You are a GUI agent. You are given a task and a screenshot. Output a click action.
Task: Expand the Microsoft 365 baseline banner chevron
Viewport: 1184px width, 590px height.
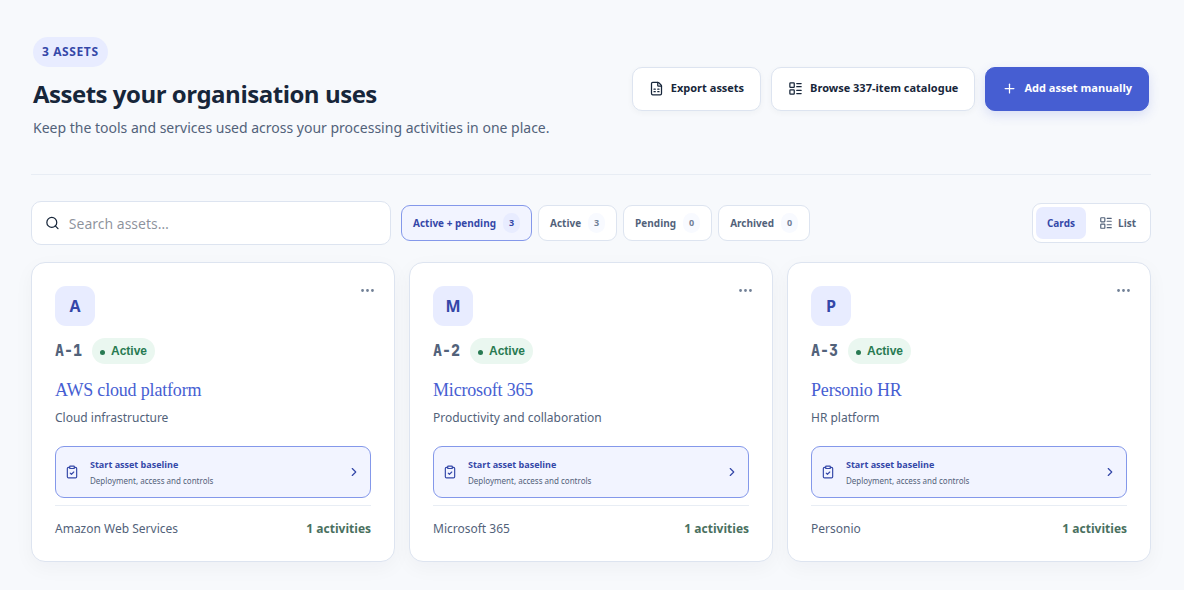pos(732,472)
